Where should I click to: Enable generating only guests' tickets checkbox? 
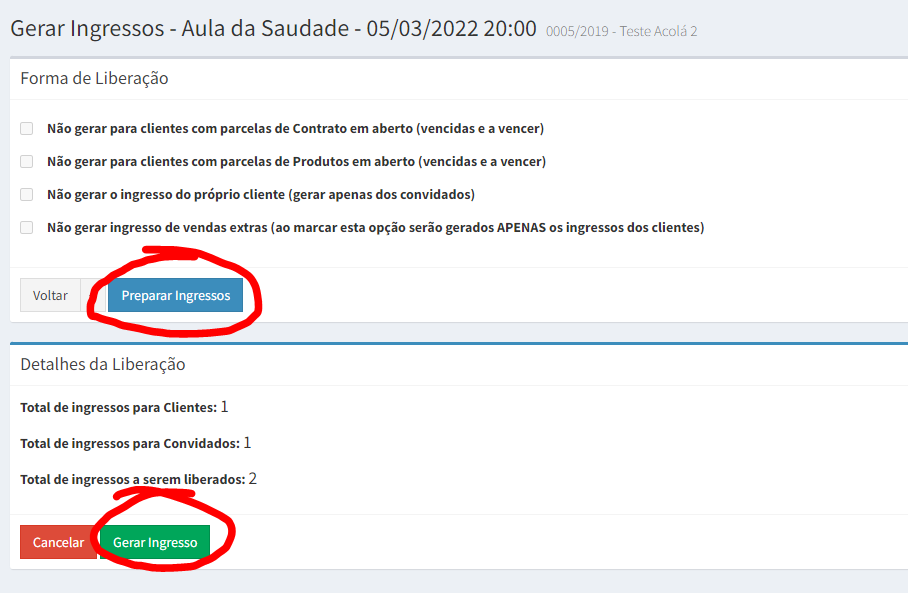[x=27, y=195]
